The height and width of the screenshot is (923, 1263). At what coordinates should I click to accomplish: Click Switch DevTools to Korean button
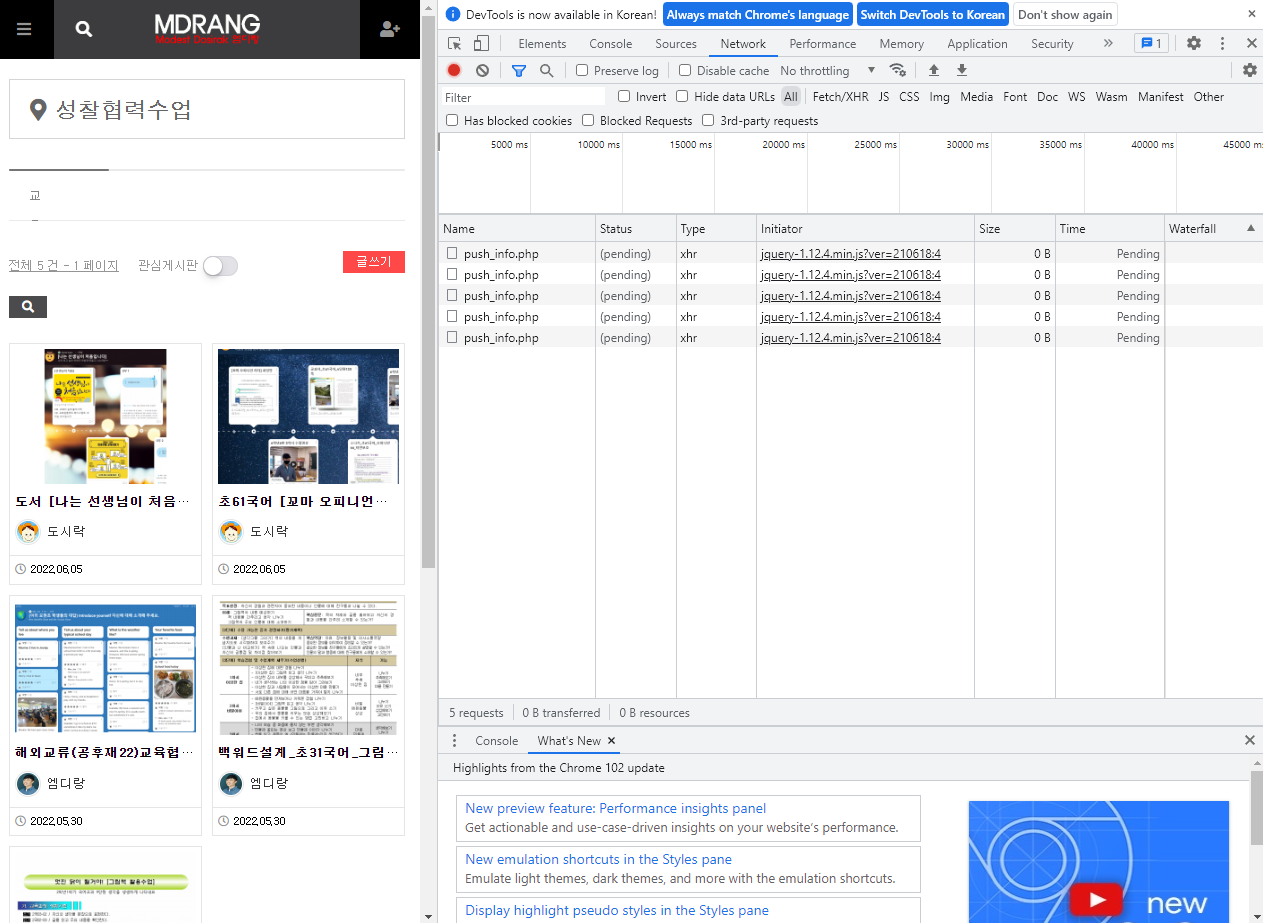(932, 14)
